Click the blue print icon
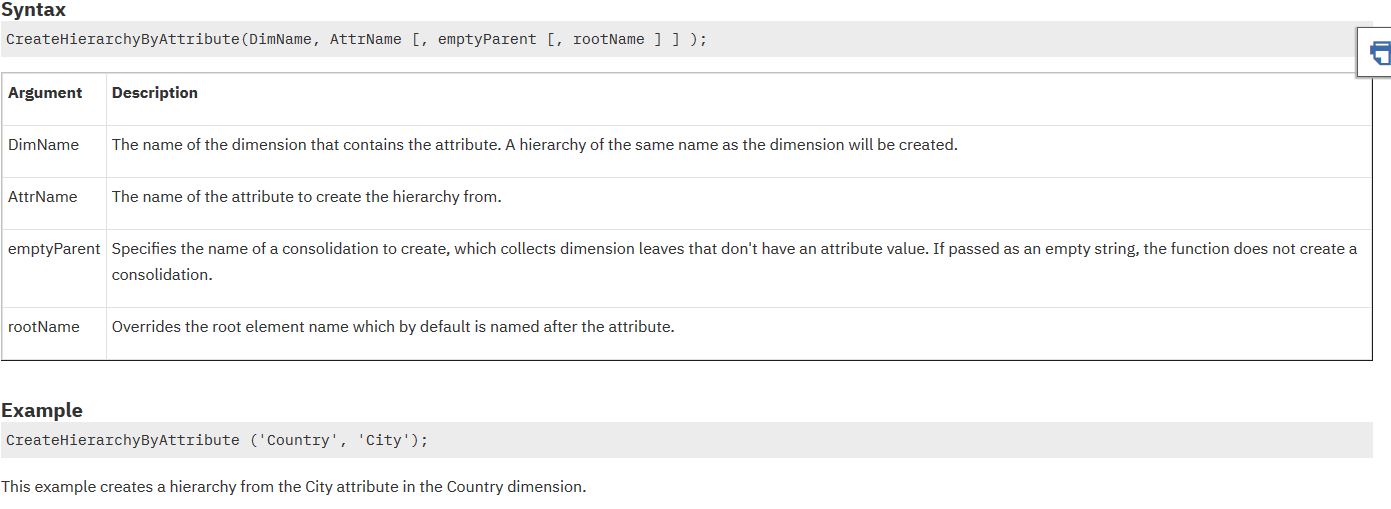Image resolution: width=1391 pixels, height=509 pixels. 1378,51
